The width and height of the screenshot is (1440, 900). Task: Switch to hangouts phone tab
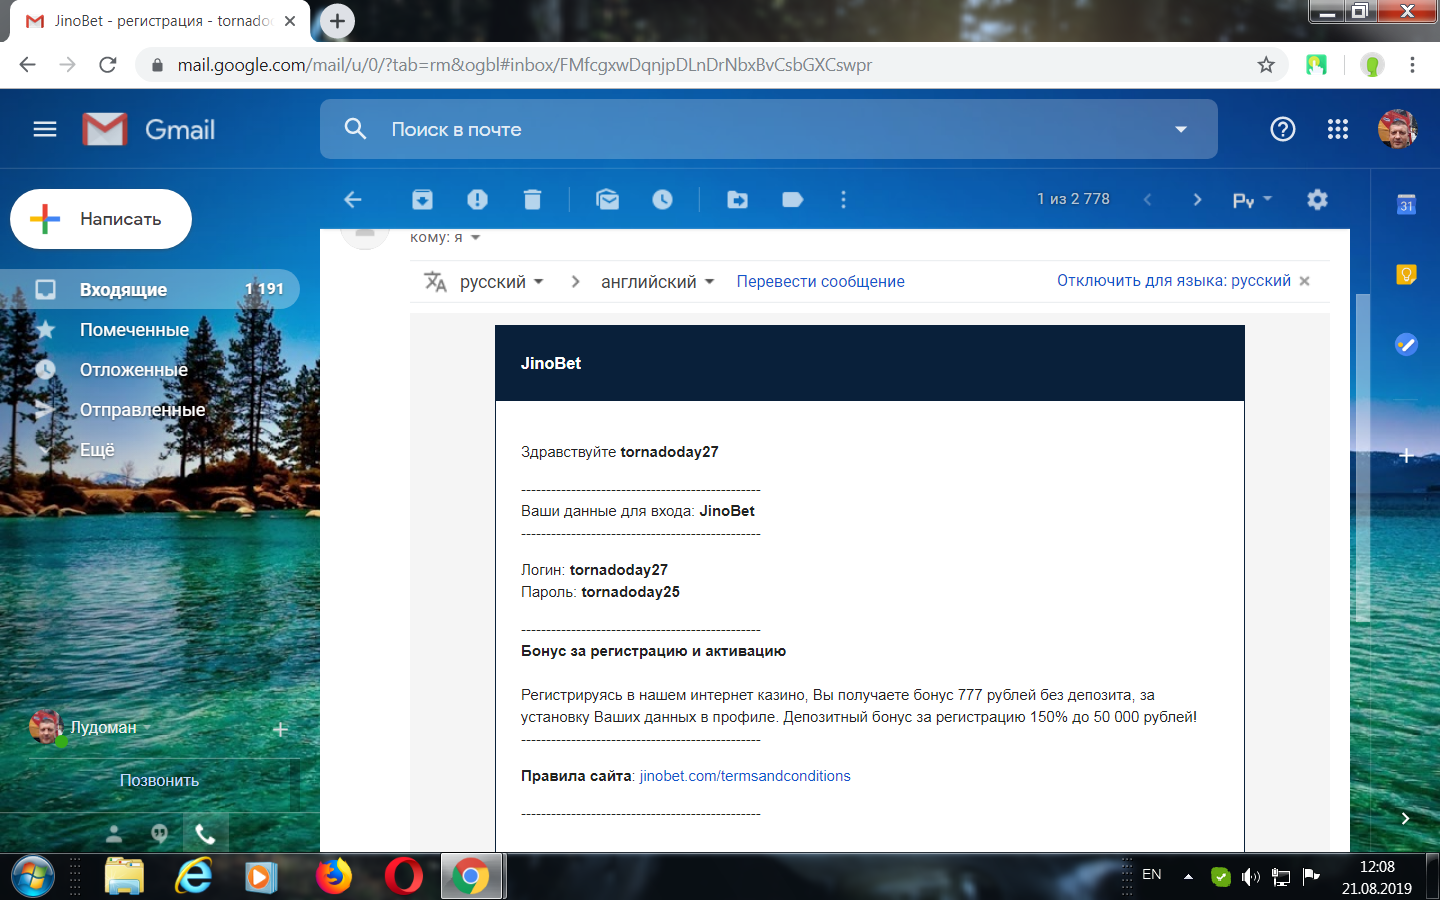click(205, 833)
